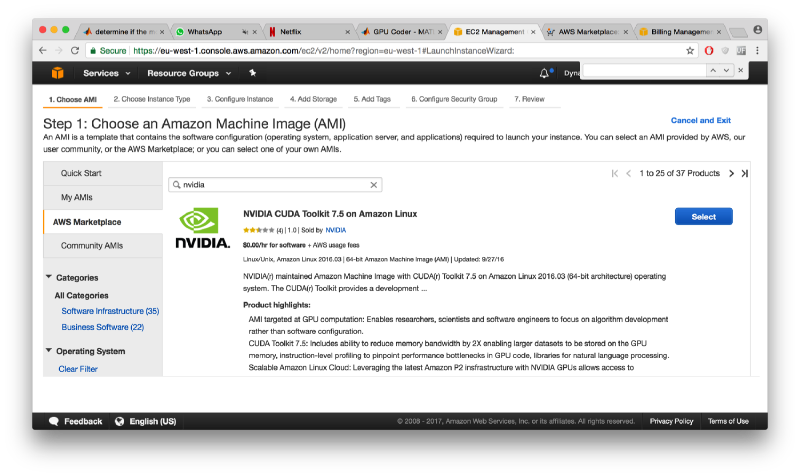
Task: Click the nvidia search input field
Action: [275, 185]
